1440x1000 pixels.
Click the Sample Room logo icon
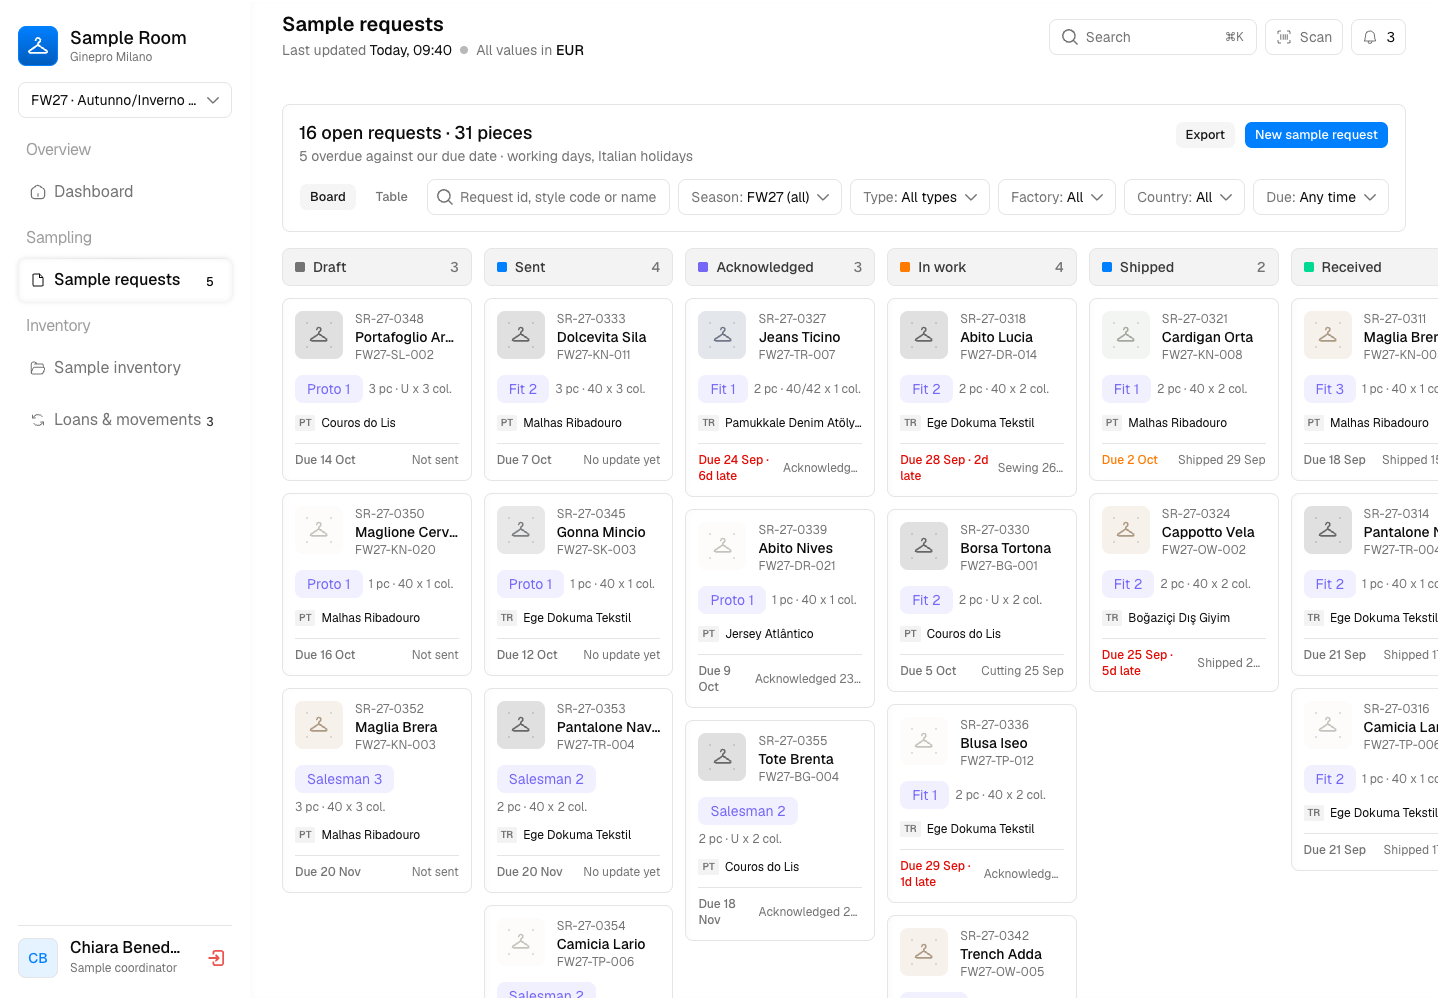(38, 46)
